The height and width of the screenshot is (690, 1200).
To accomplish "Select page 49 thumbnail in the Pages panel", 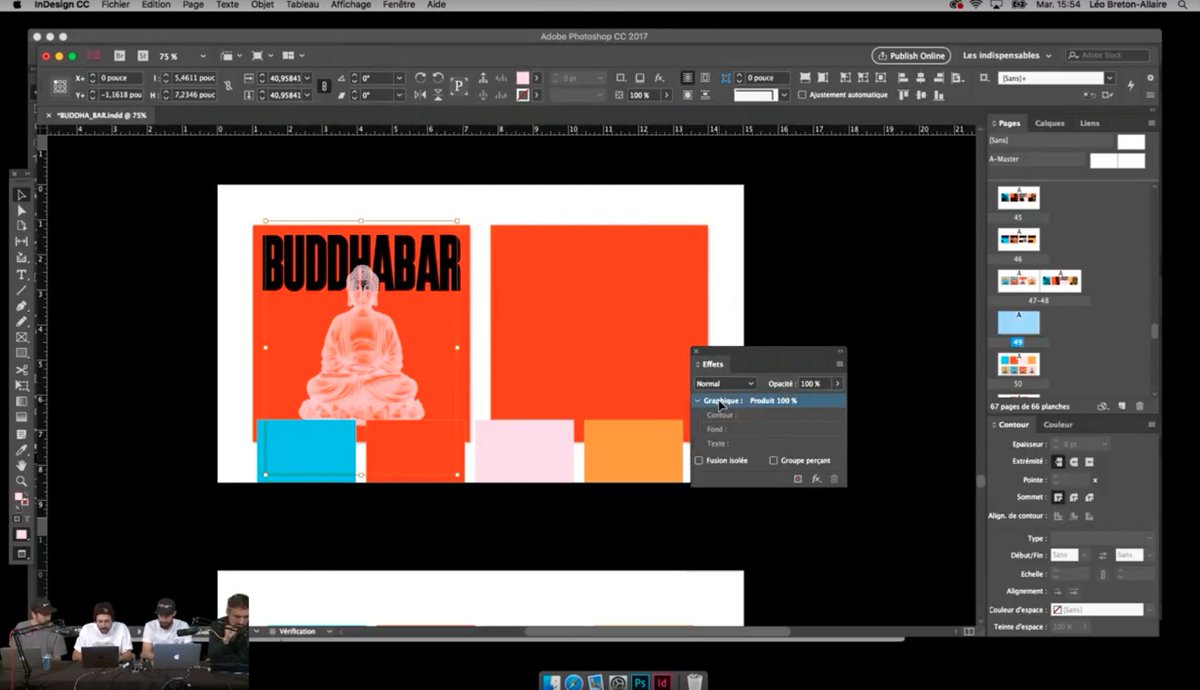I will point(1018,320).
